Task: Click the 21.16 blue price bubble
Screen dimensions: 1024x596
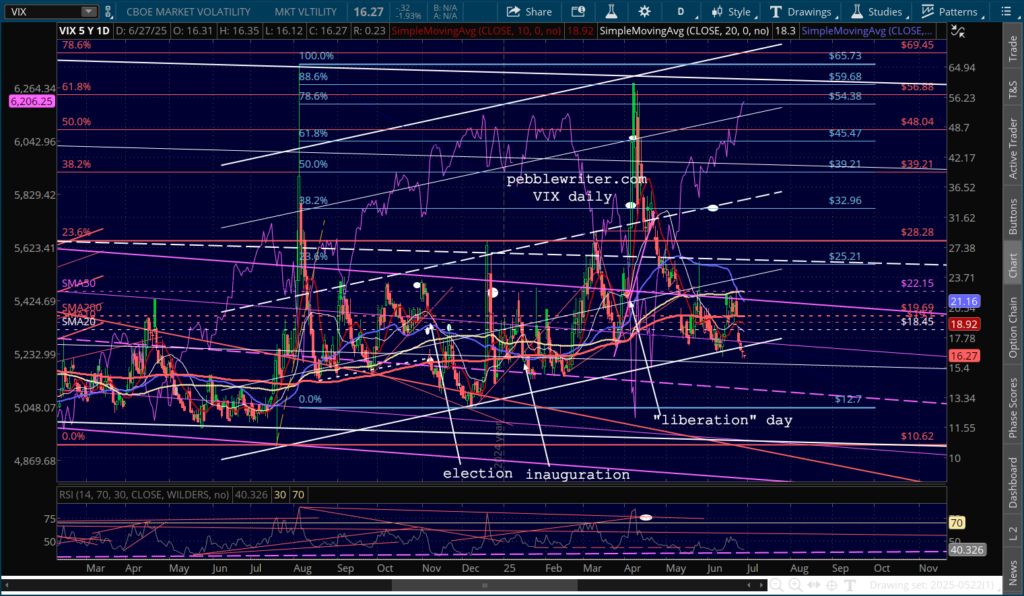Action: click(x=964, y=301)
